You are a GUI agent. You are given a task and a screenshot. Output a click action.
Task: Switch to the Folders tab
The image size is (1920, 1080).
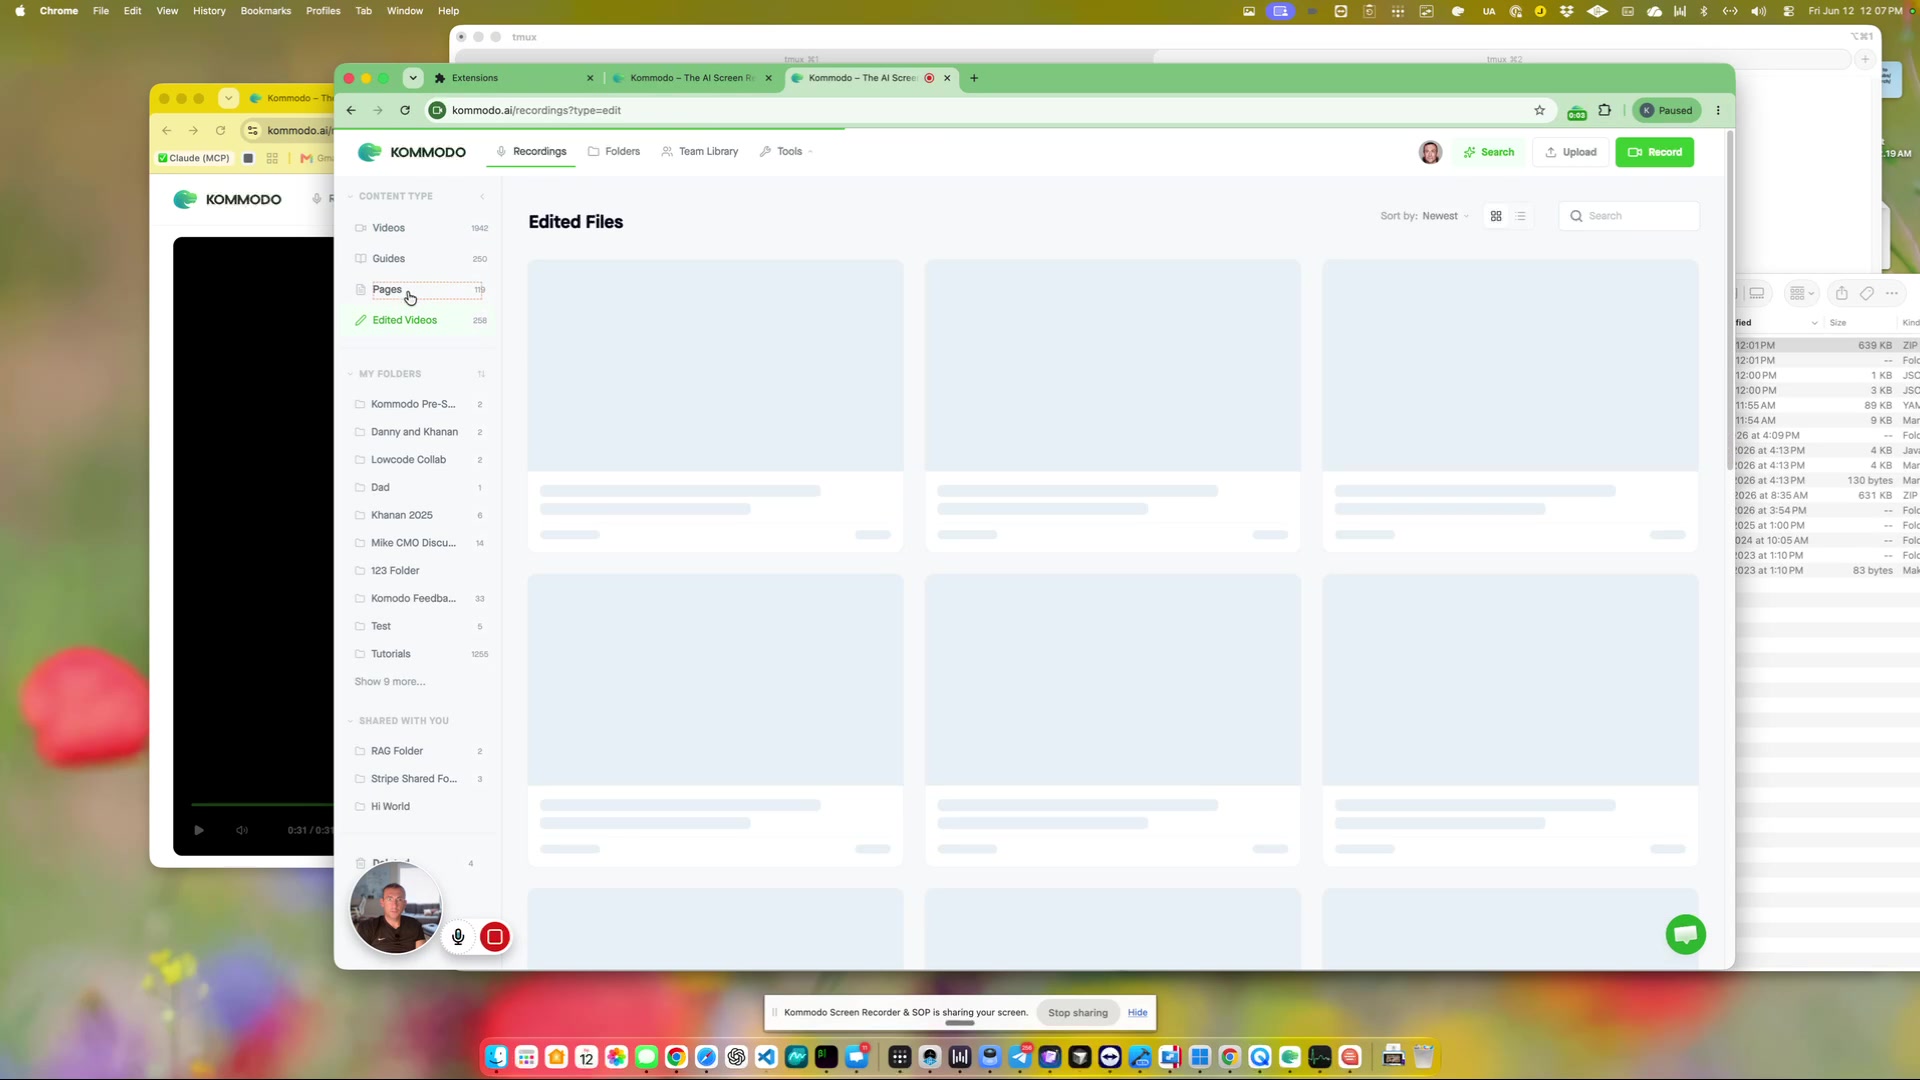click(614, 152)
